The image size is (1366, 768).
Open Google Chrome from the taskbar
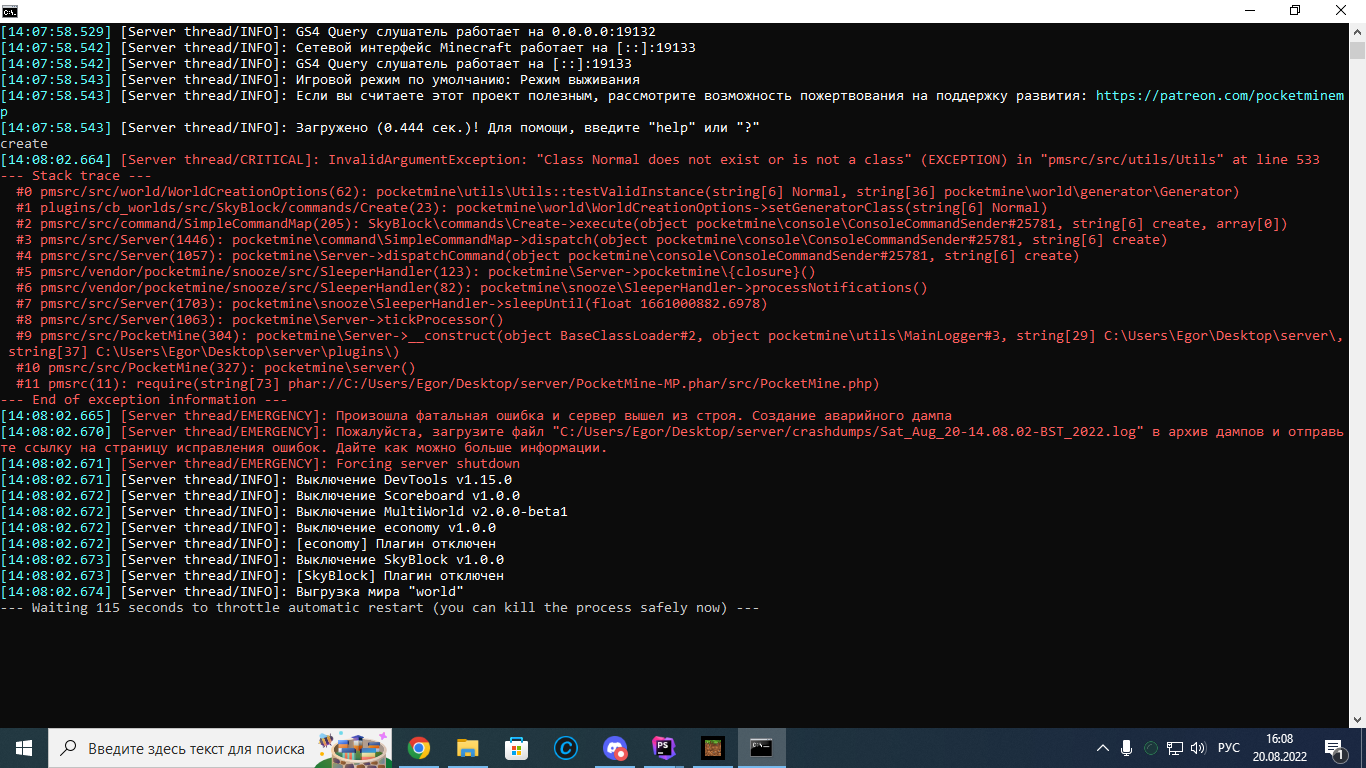419,748
